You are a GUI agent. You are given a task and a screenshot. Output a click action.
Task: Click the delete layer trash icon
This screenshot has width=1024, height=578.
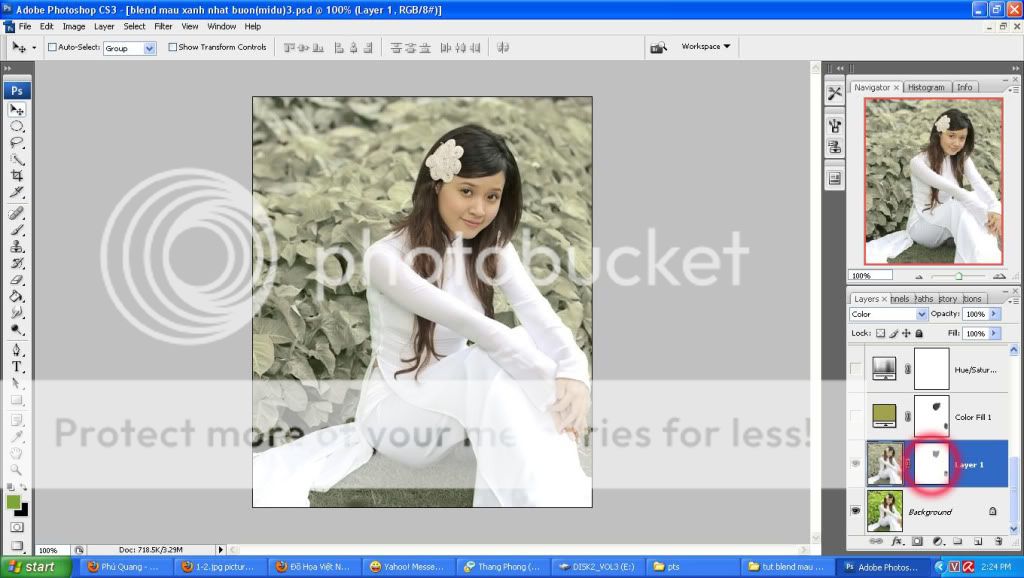click(x=998, y=541)
